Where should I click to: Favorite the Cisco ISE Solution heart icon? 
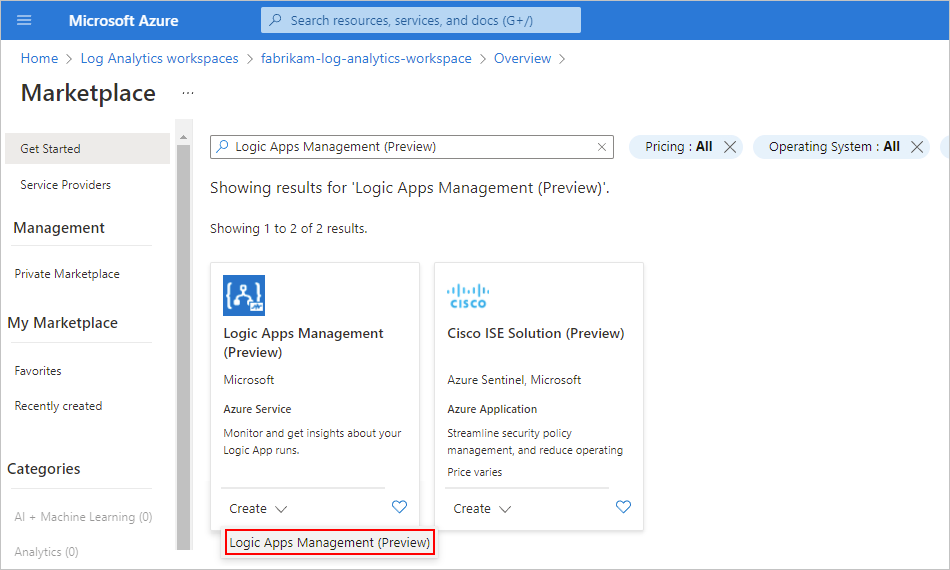(623, 507)
